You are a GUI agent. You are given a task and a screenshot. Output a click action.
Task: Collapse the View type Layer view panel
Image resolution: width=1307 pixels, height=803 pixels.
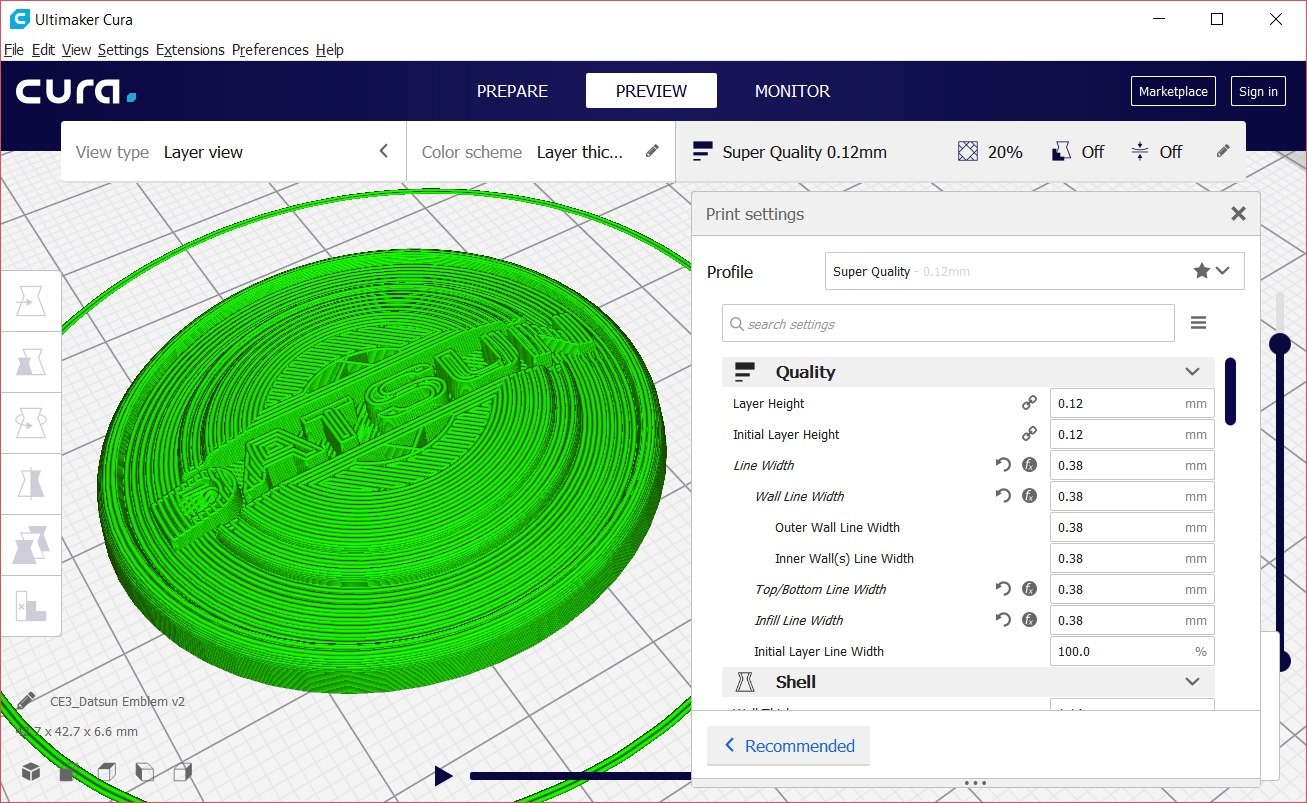click(x=383, y=152)
